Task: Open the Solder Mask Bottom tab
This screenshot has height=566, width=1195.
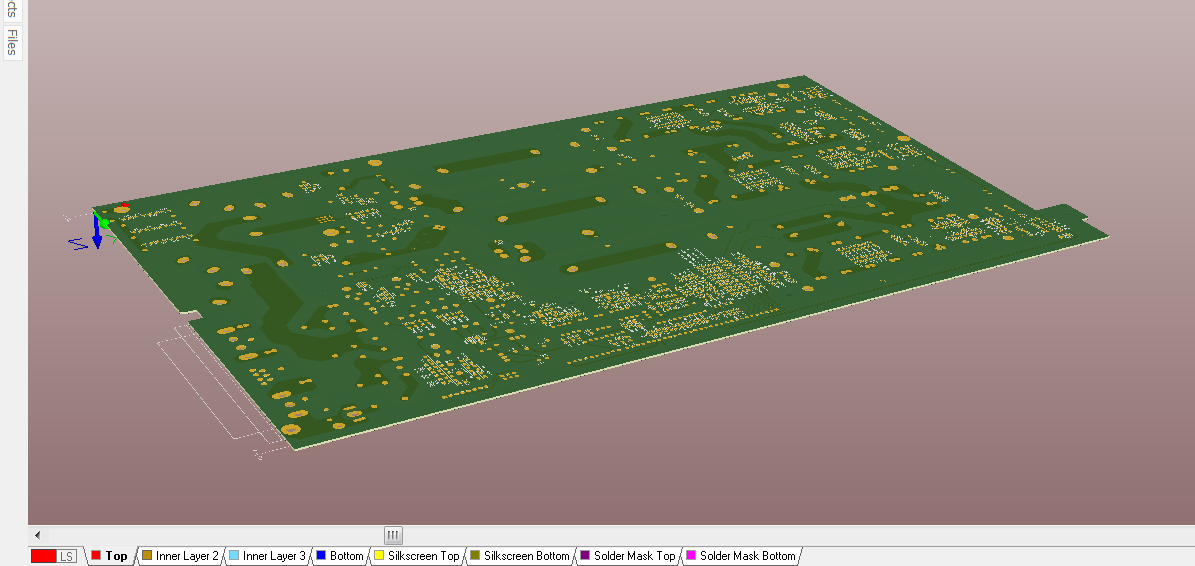Action: (x=747, y=556)
